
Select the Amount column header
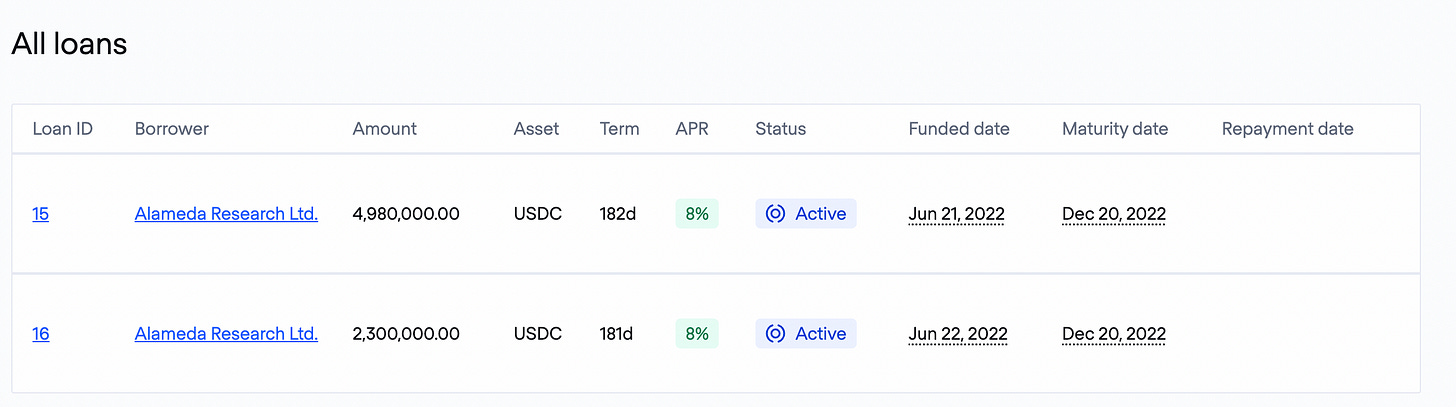[x=385, y=128]
